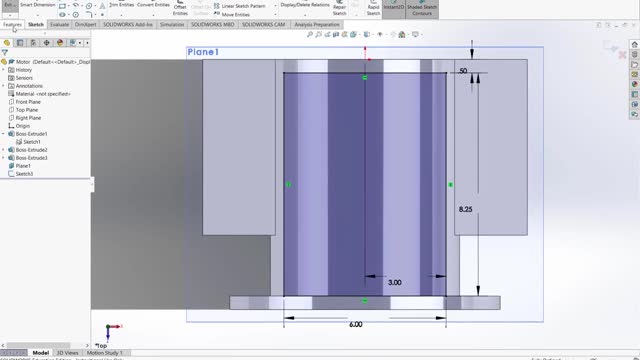This screenshot has width=640, height=360.
Task: Select the Sketch Fillet tool
Action: click(x=89, y=15)
